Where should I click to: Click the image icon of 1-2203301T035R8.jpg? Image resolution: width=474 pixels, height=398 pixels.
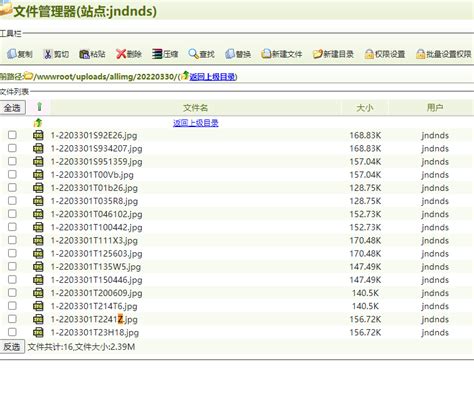click(38, 201)
